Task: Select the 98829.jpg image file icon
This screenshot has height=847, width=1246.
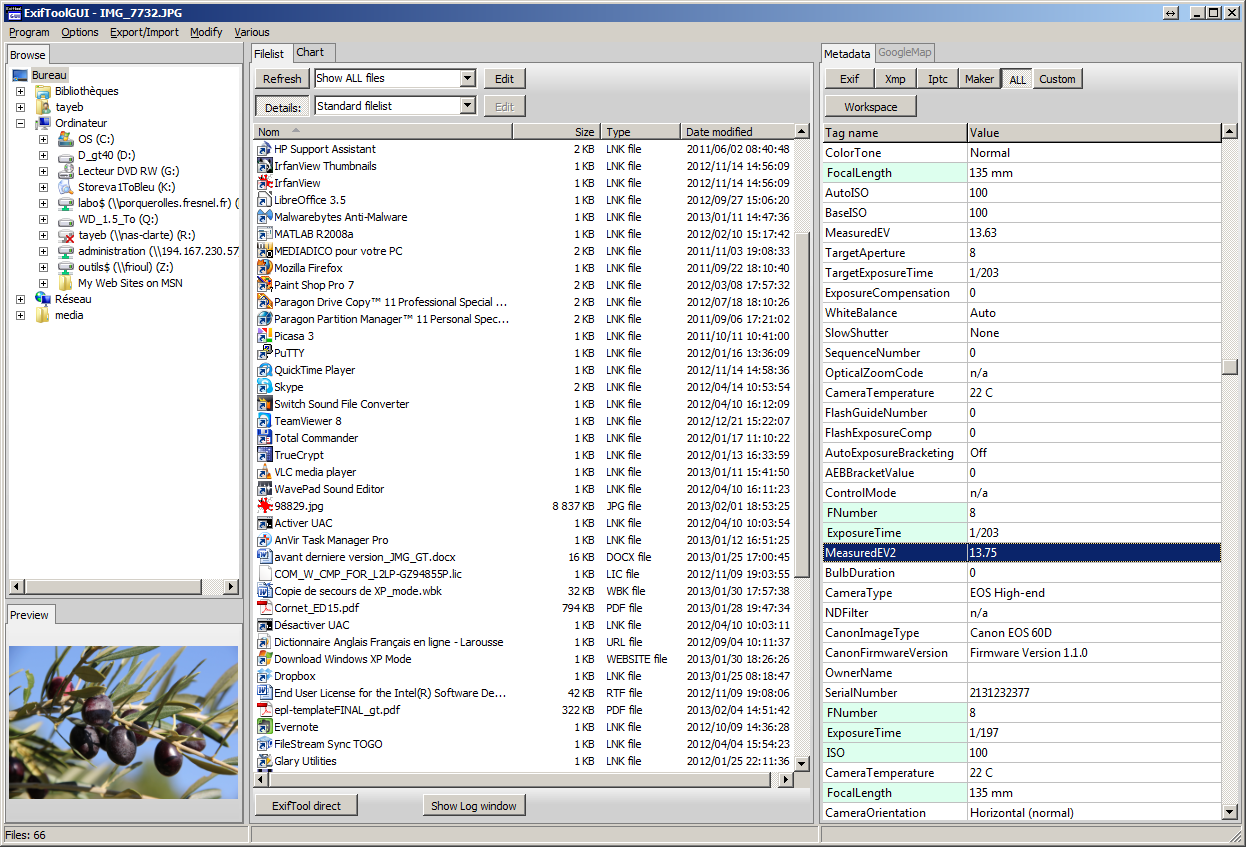Action: click(265, 506)
